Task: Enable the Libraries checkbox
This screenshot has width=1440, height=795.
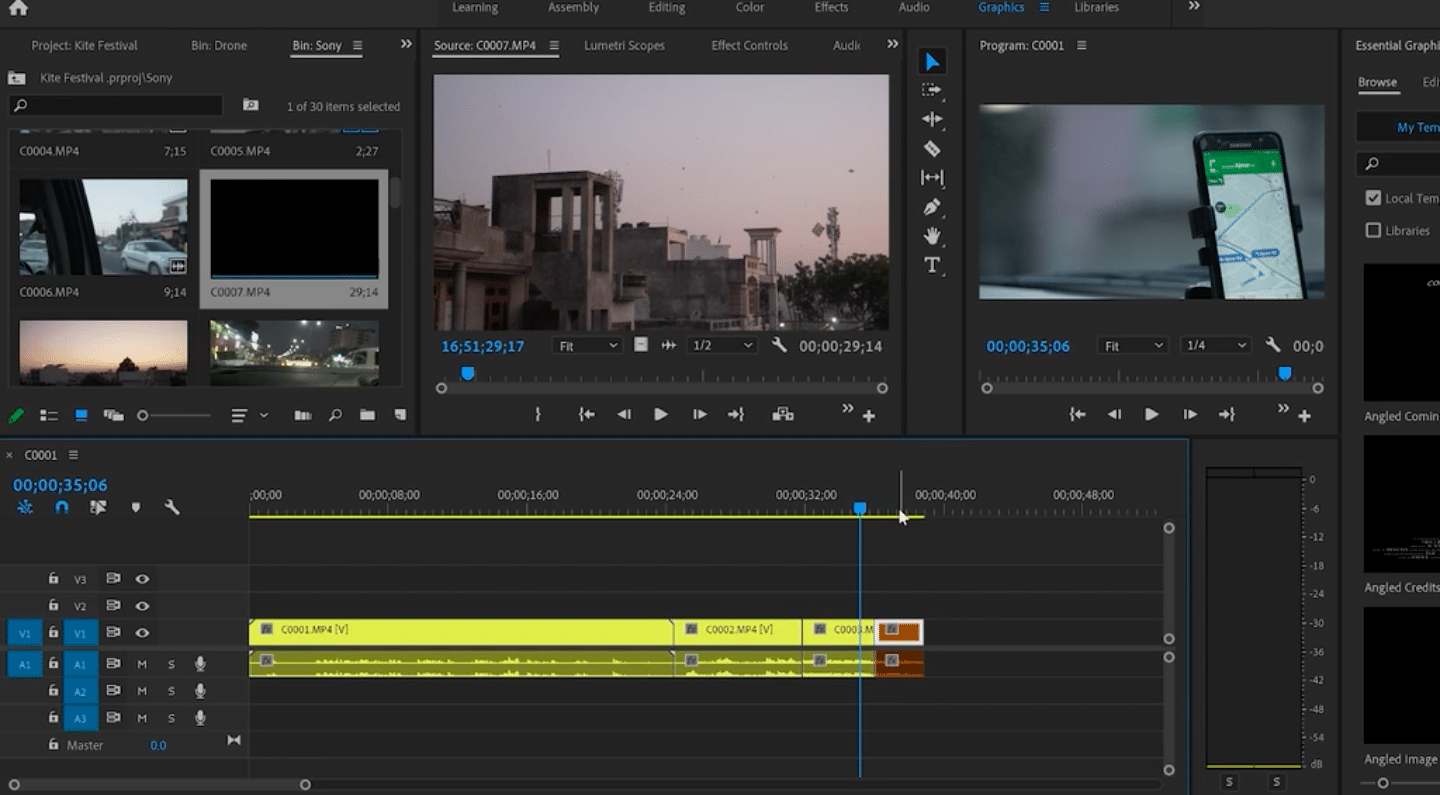Action: point(1373,230)
